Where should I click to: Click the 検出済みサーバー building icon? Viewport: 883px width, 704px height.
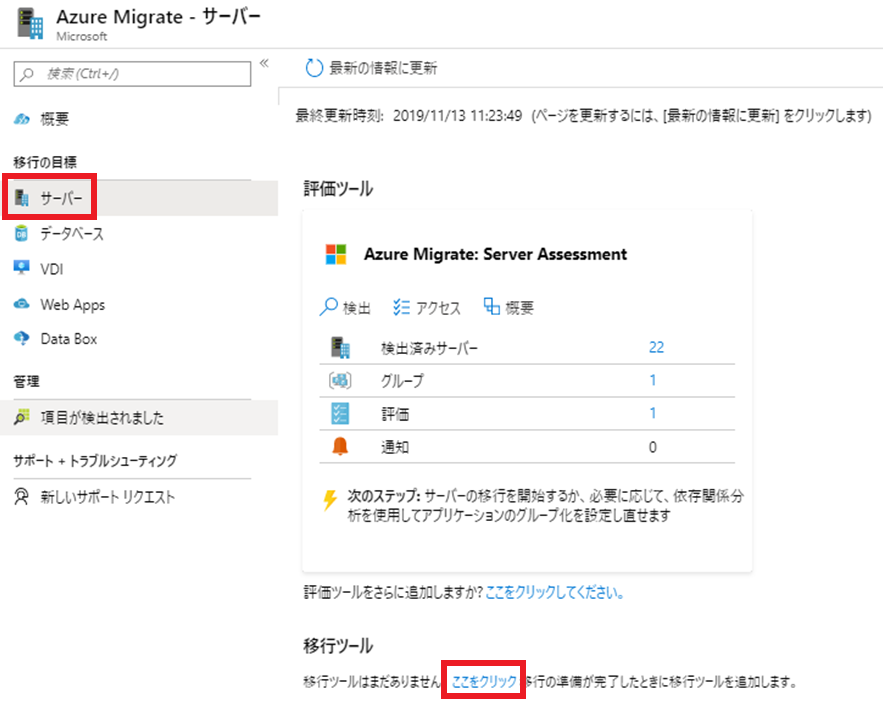[340, 347]
